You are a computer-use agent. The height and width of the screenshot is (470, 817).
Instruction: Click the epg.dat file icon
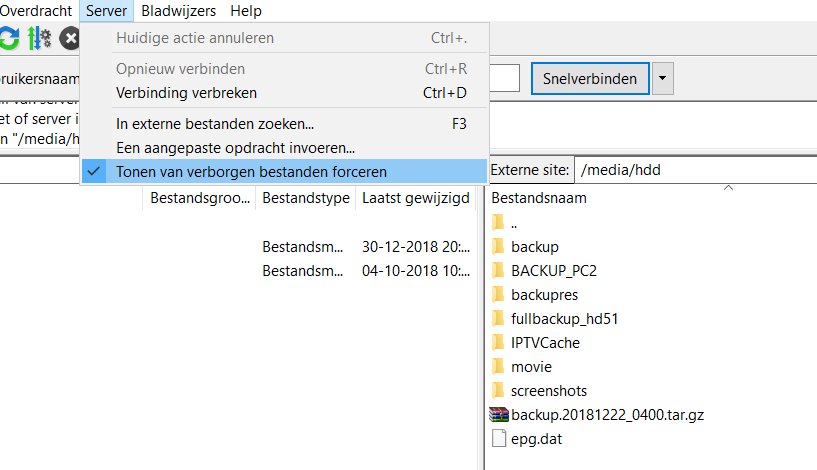pos(499,438)
